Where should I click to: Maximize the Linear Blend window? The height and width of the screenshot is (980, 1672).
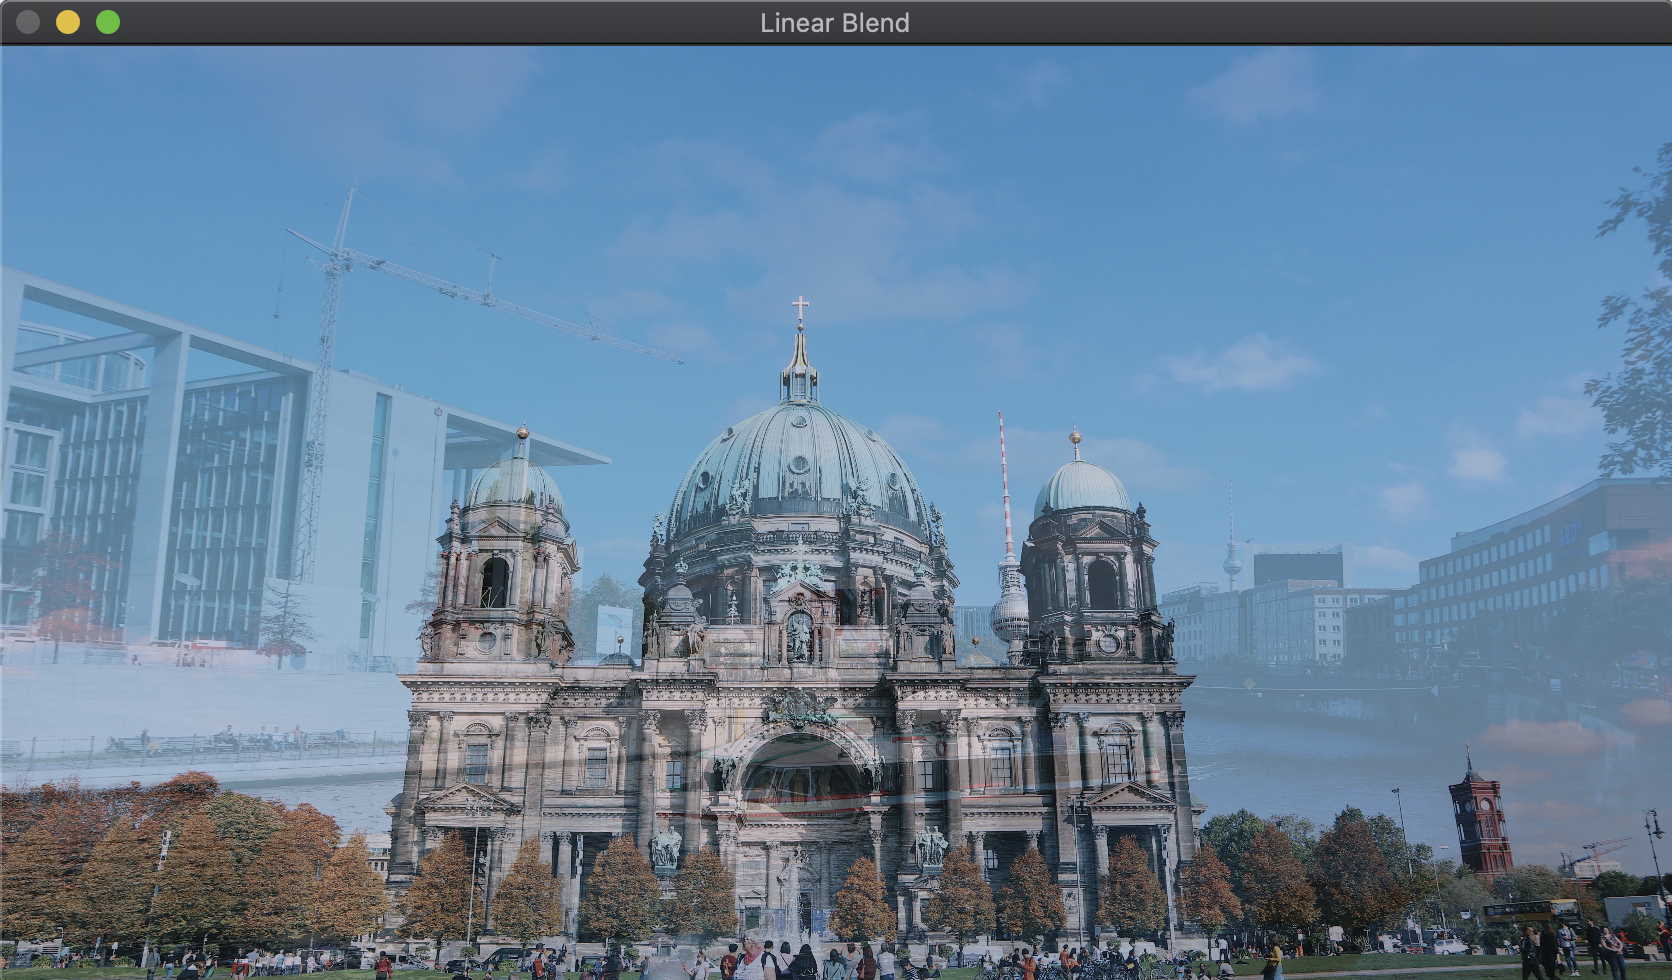[x=108, y=22]
